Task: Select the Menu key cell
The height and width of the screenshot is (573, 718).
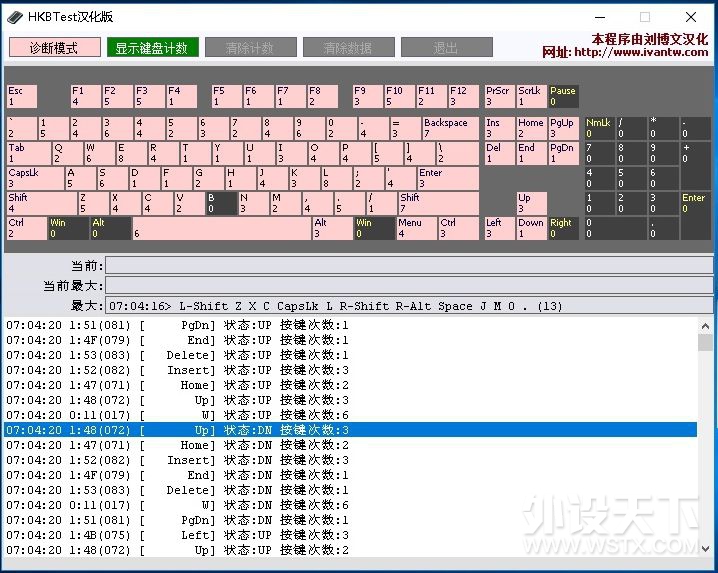Action: (417, 228)
